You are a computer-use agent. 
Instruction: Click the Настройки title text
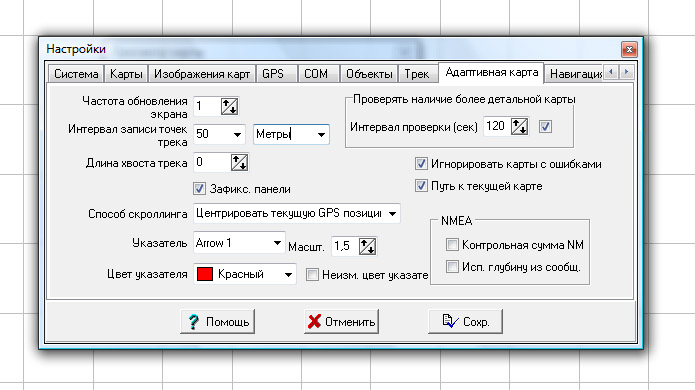(x=76, y=49)
